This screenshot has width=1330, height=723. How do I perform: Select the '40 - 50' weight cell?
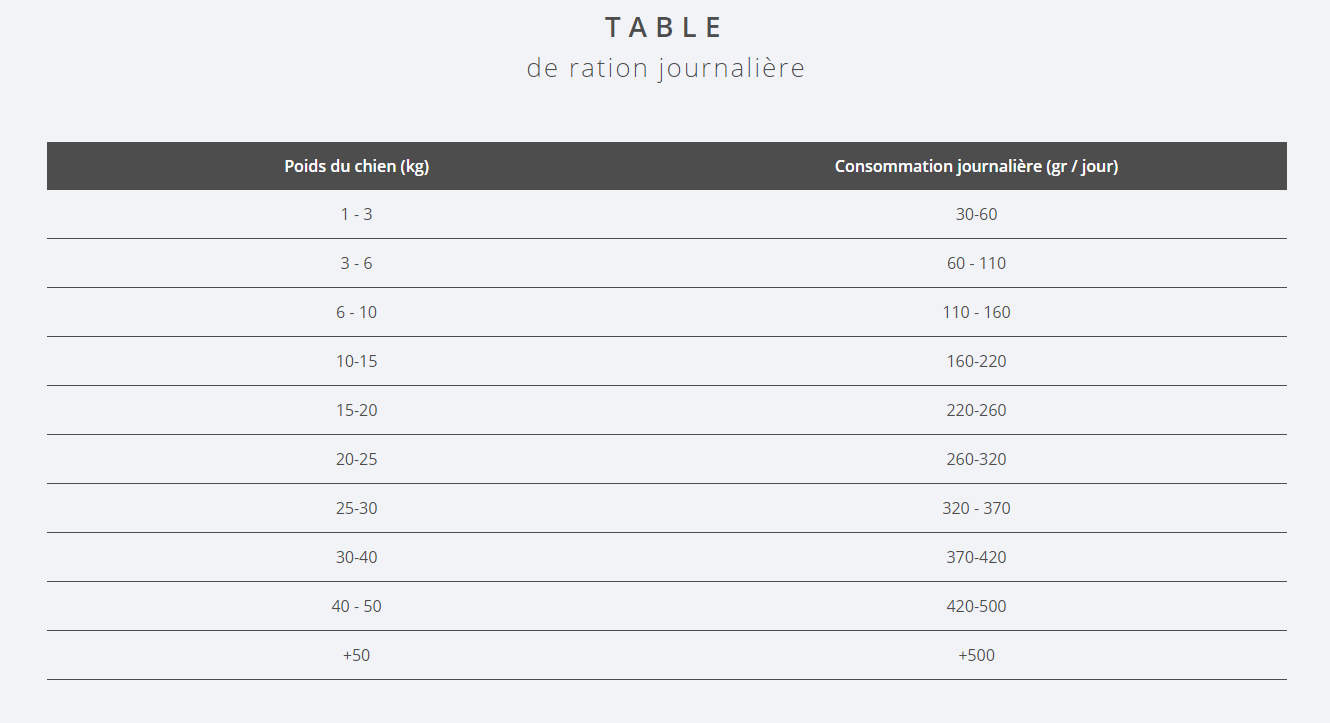[x=357, y=606]
